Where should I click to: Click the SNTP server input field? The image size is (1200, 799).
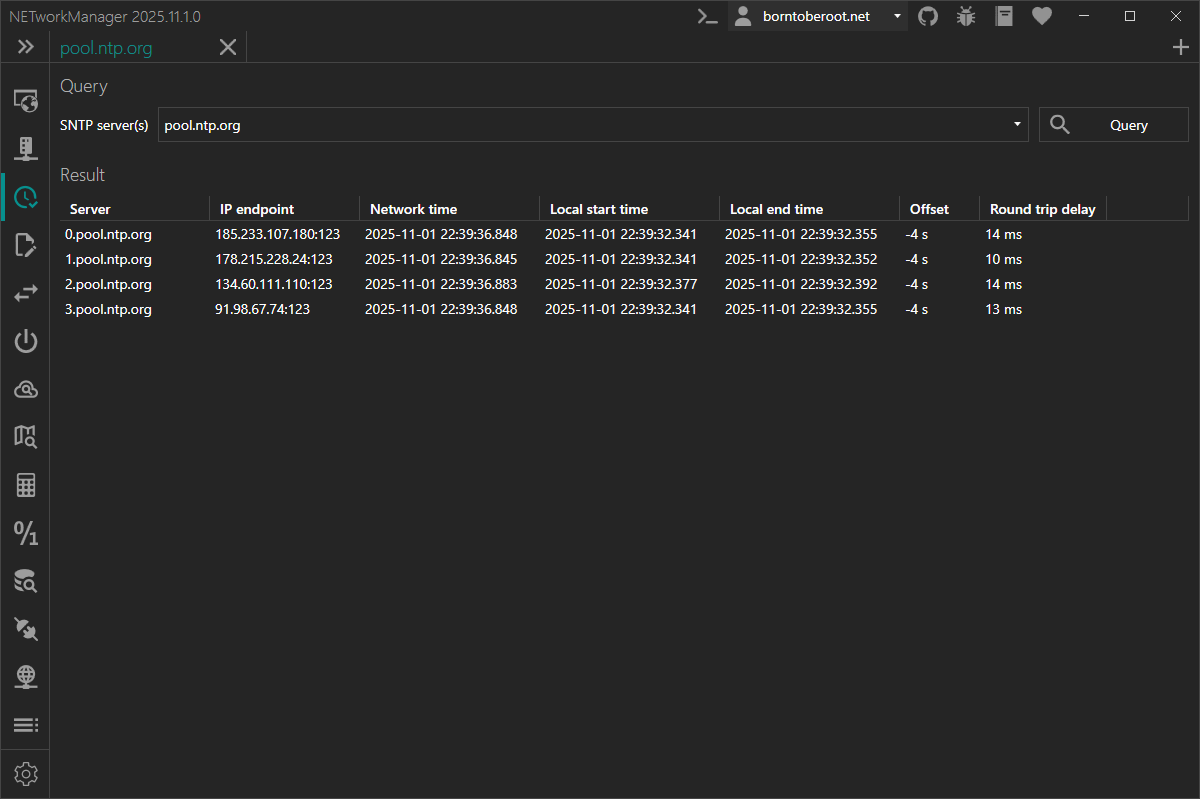(500, 124)
